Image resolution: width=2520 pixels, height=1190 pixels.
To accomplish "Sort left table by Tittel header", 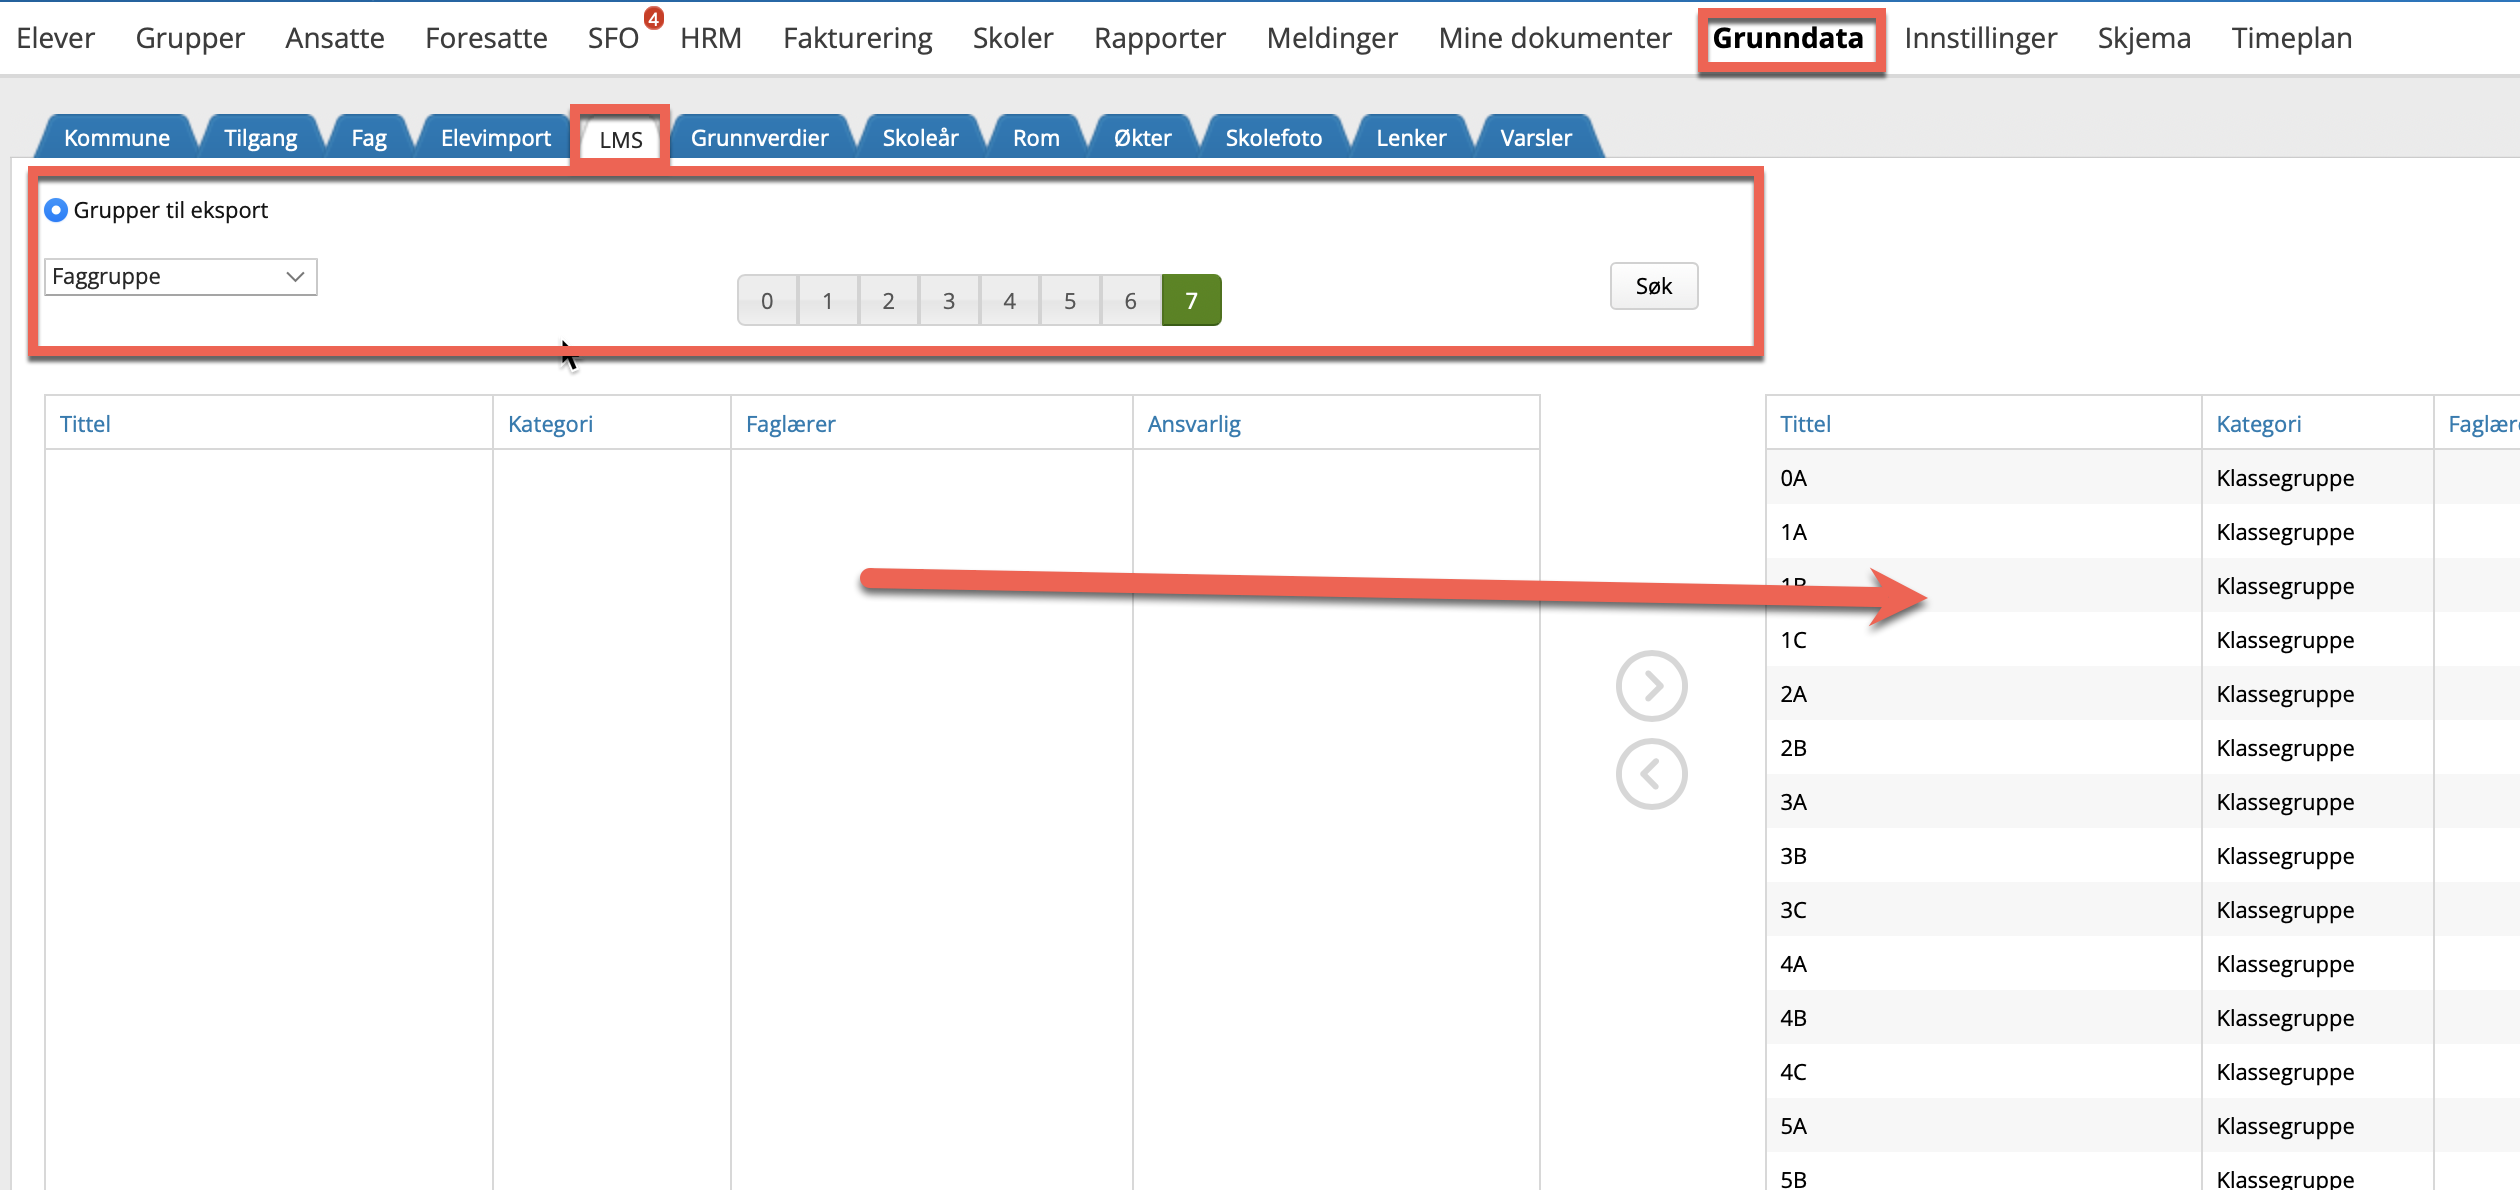I will [x=85, y=424].
